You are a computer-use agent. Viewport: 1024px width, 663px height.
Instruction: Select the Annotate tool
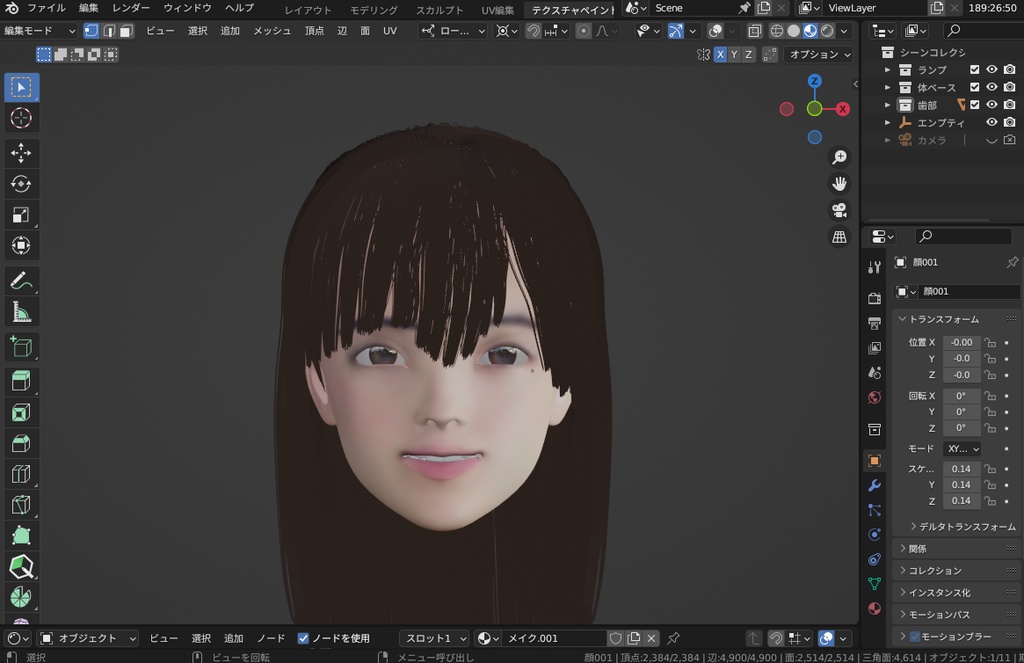(21, 281)
